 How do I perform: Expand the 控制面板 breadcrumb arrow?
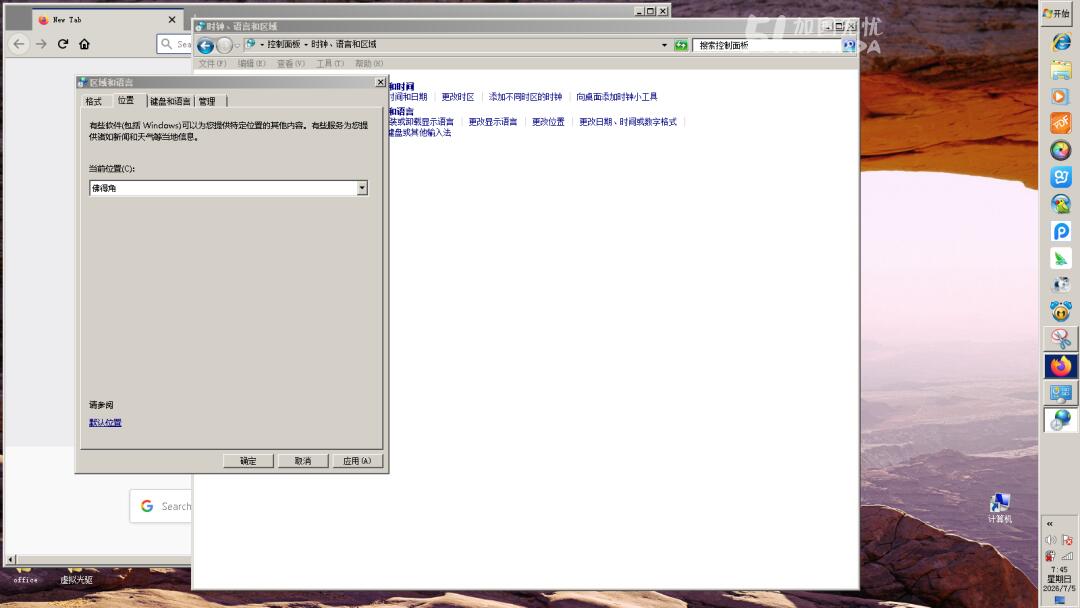tap(306, 45)
